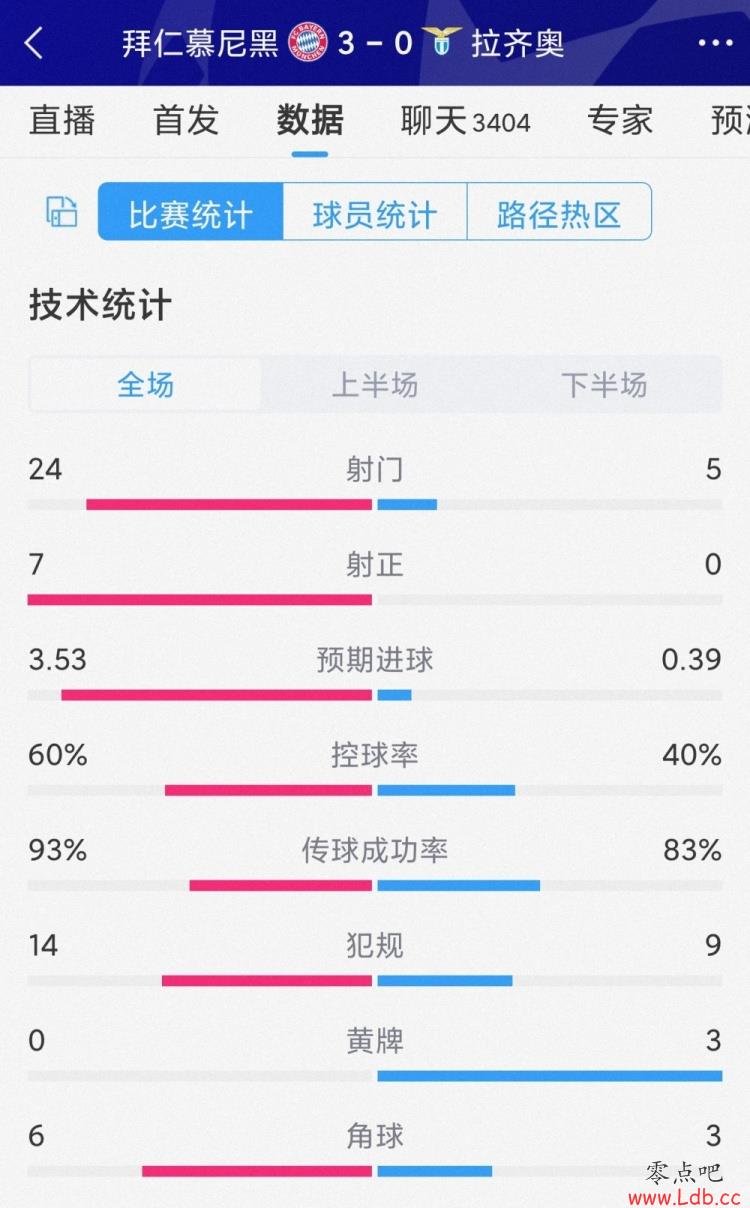Switch to the 直播 tab
The width and height of the screenshot is (750, 1208).
coord(62,121)
